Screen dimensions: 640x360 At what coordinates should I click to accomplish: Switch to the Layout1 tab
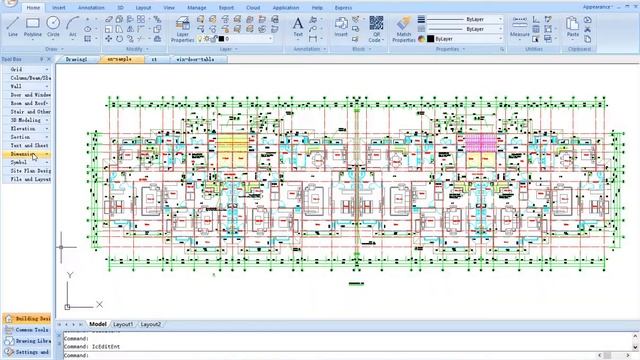point(123,324)
